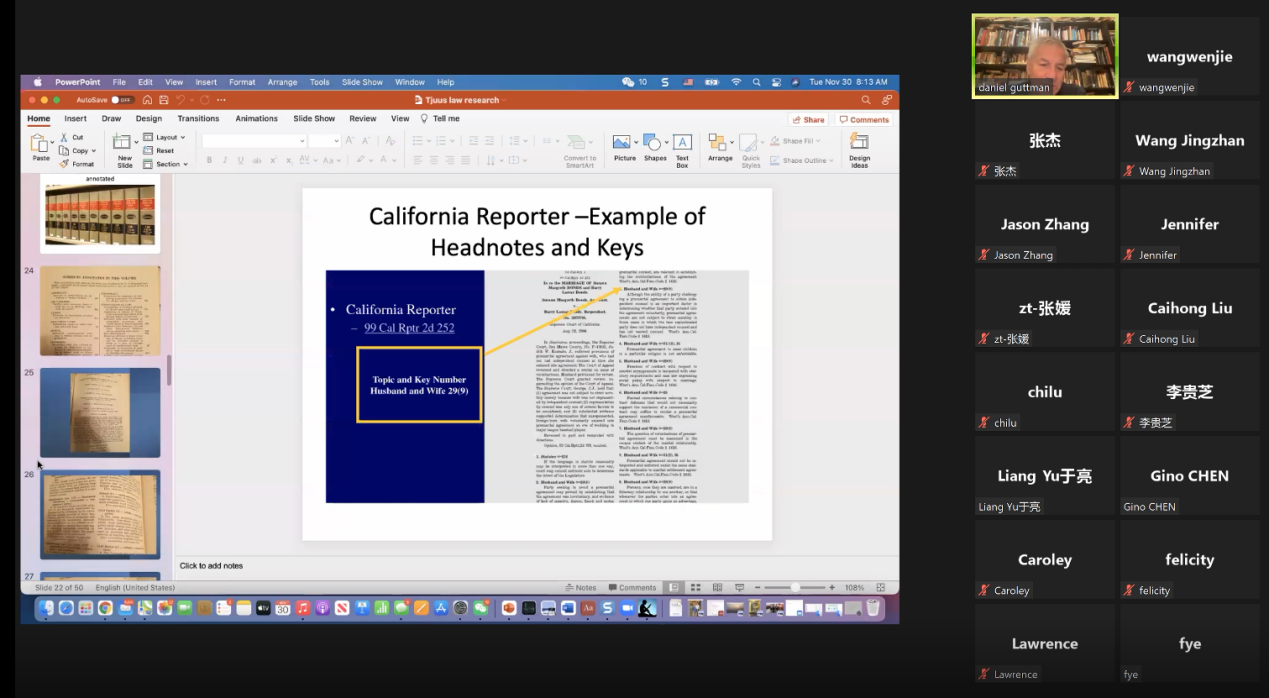Open the Shapes gallery
Screen dimensions: 1269x698
click(655, 145)
